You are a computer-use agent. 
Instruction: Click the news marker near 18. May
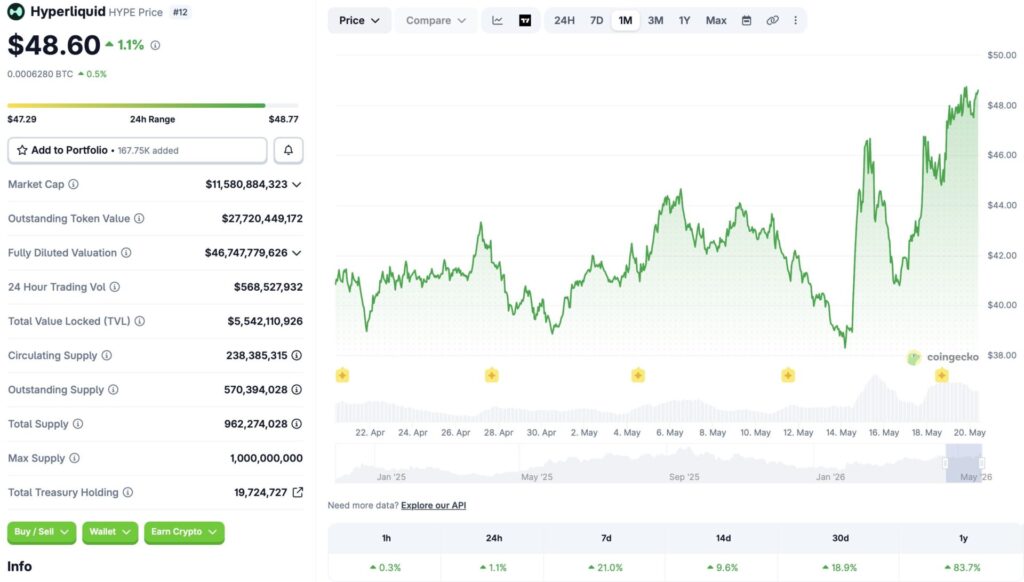[941, 376]
